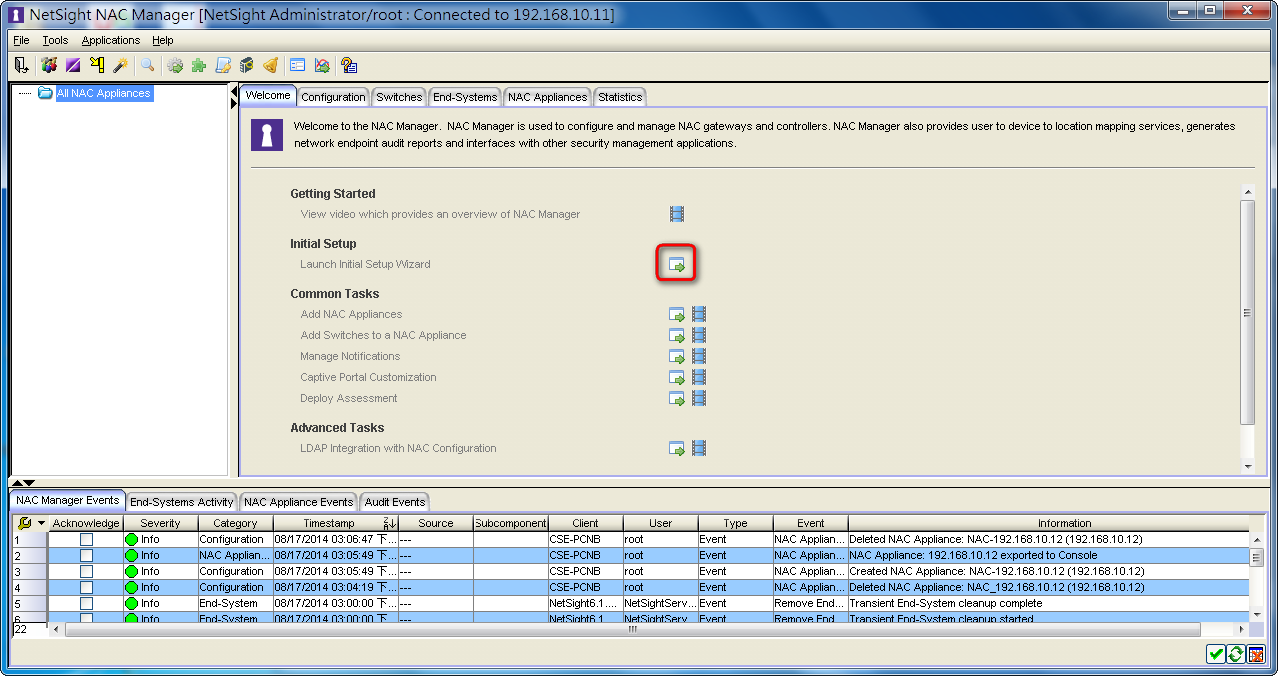Click the magic wand toolbar icon

[x=120, y=65]
